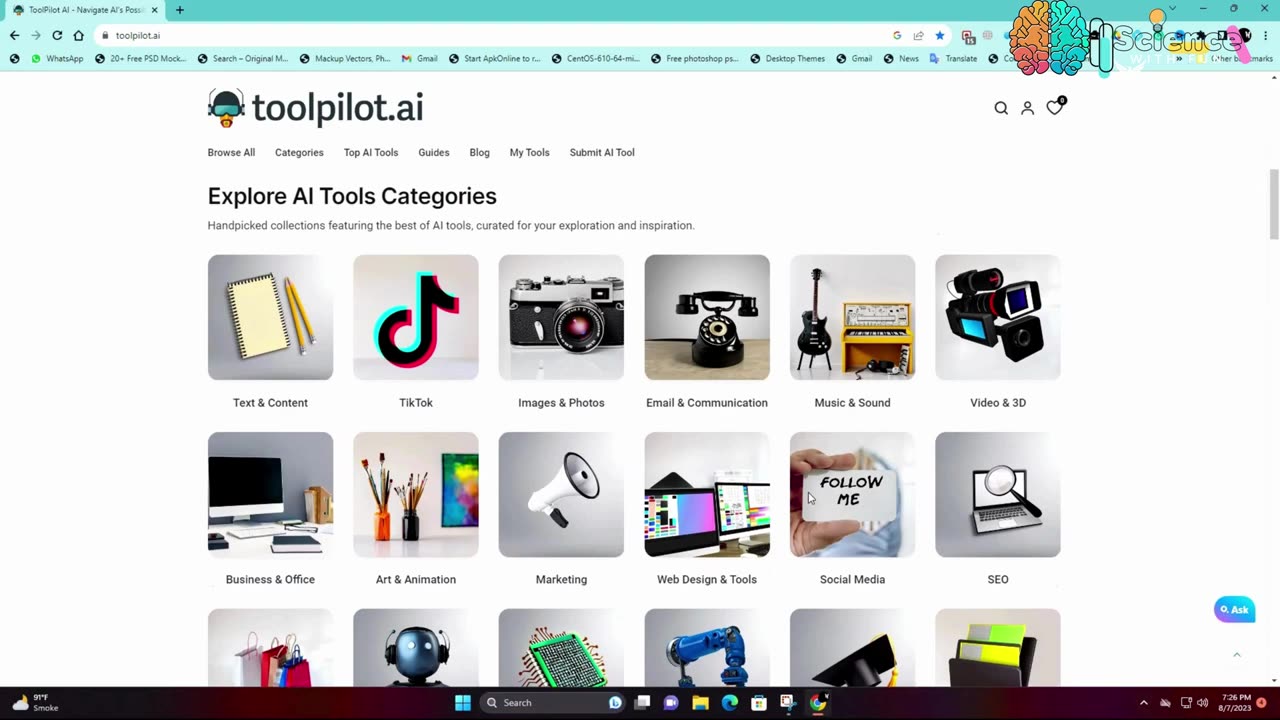Open the Guides menu item
This screenshot has height=720, width=1280.
click(x=434, y=153)
